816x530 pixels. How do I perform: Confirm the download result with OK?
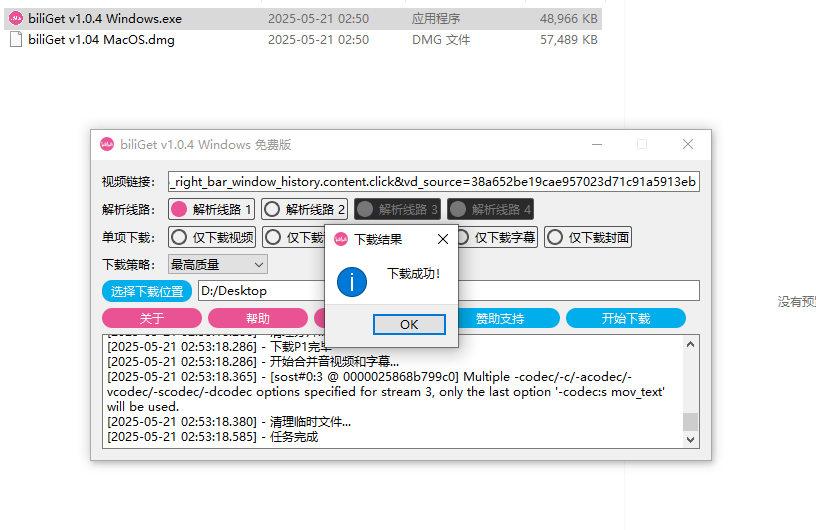(409, 324)
